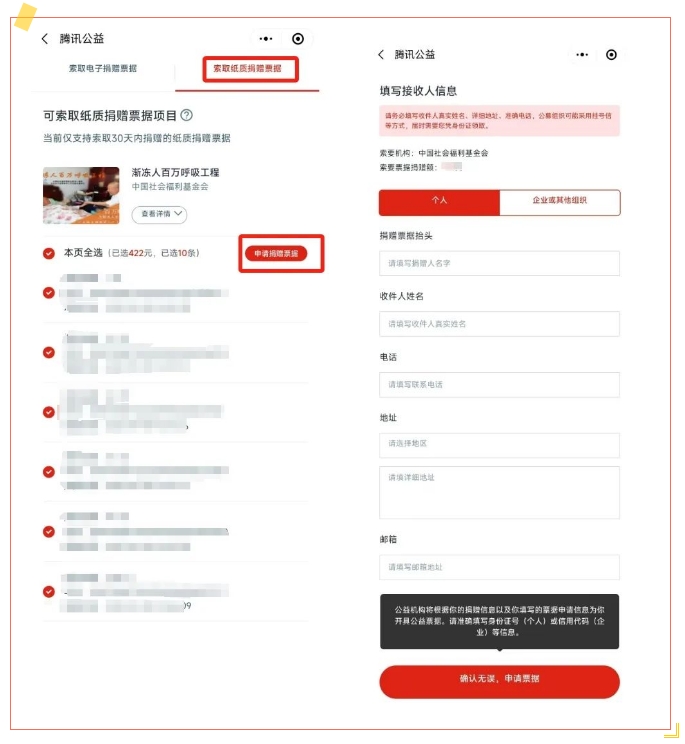
Task: Go back using left panel's back arrow
Action: pos(45,39)
